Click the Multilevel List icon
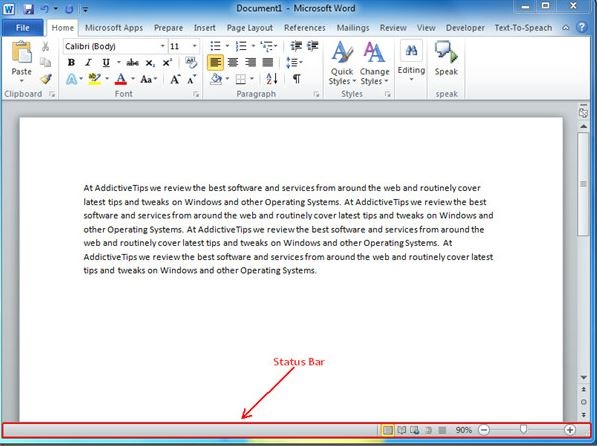Viewport: 597px width, 446px height. tap(267, 46)
